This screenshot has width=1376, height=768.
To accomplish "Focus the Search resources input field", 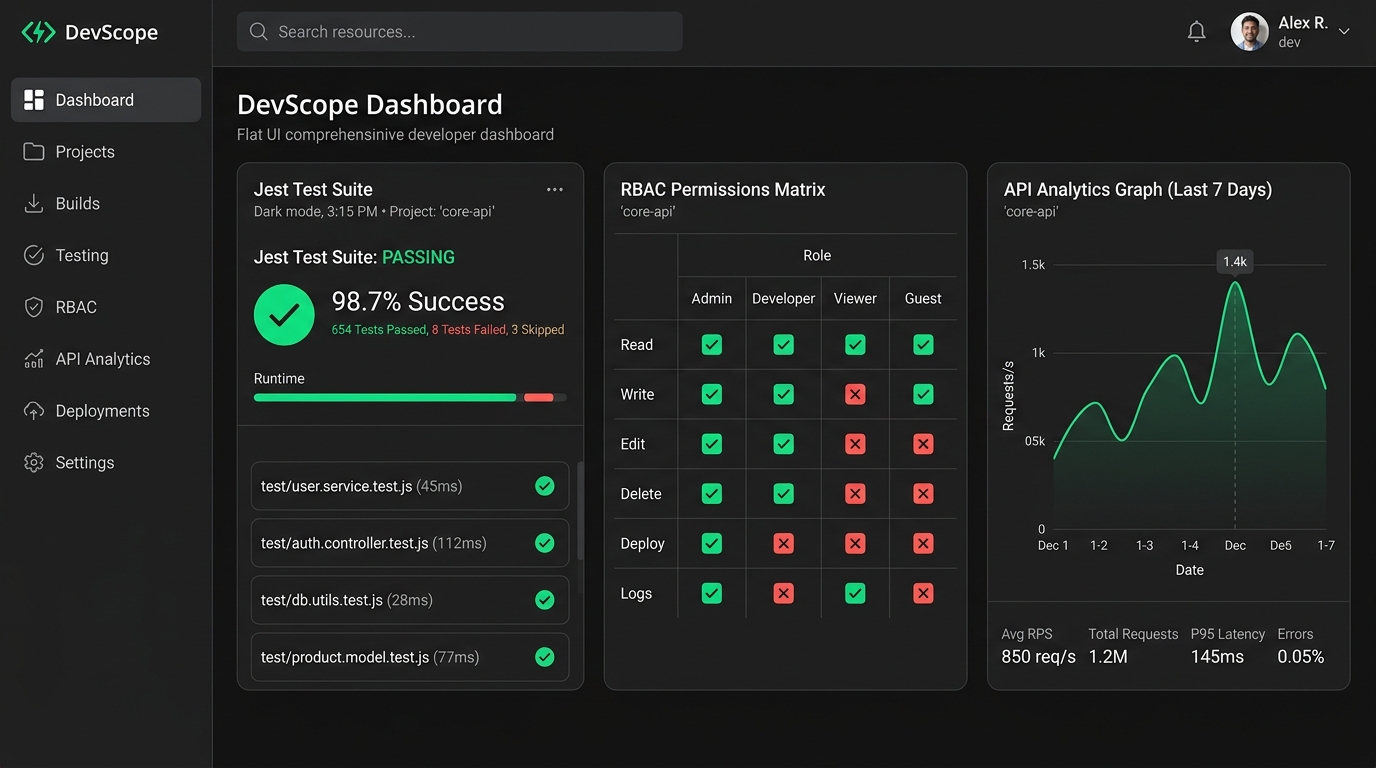I will pyautogui.click(x=460, y=32).
